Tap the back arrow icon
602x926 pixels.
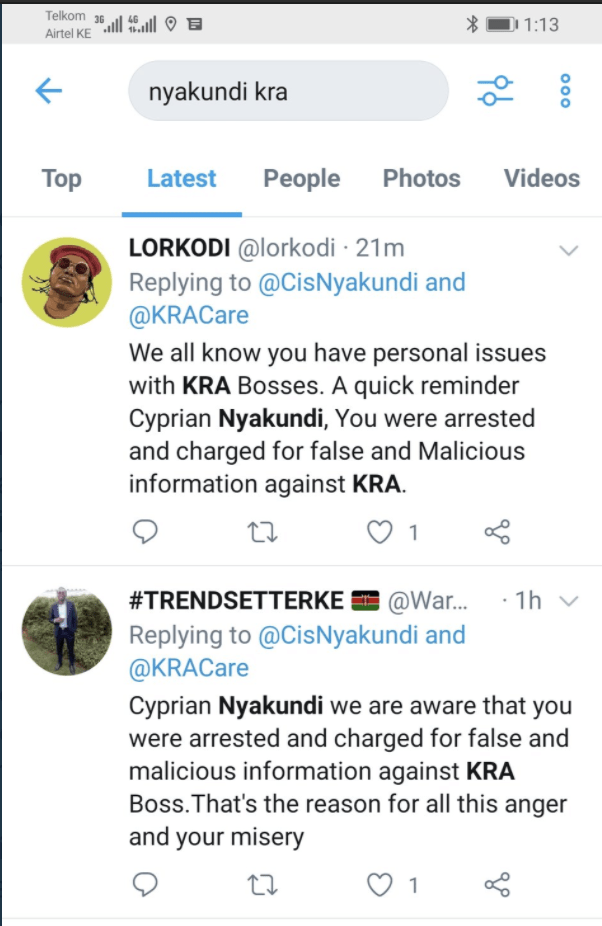click(48, 91)
